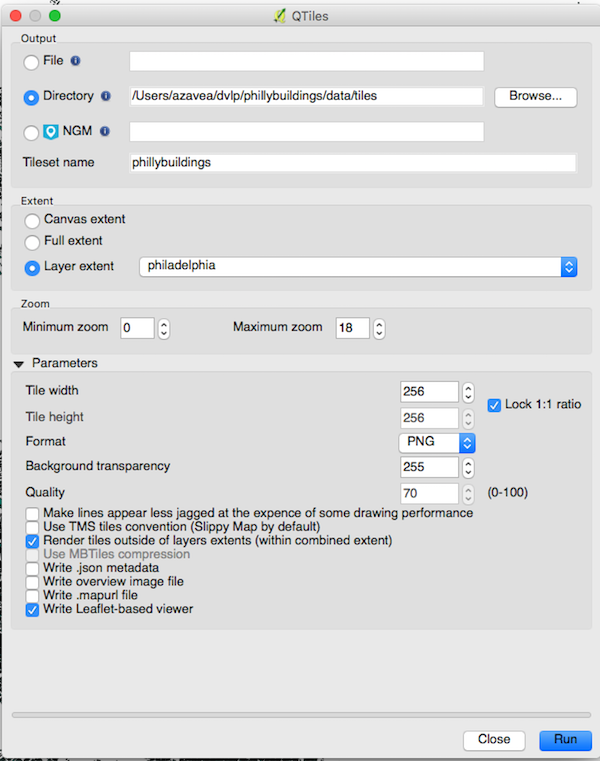Click the NGM shield logo icon

click(x=51, y=131)
